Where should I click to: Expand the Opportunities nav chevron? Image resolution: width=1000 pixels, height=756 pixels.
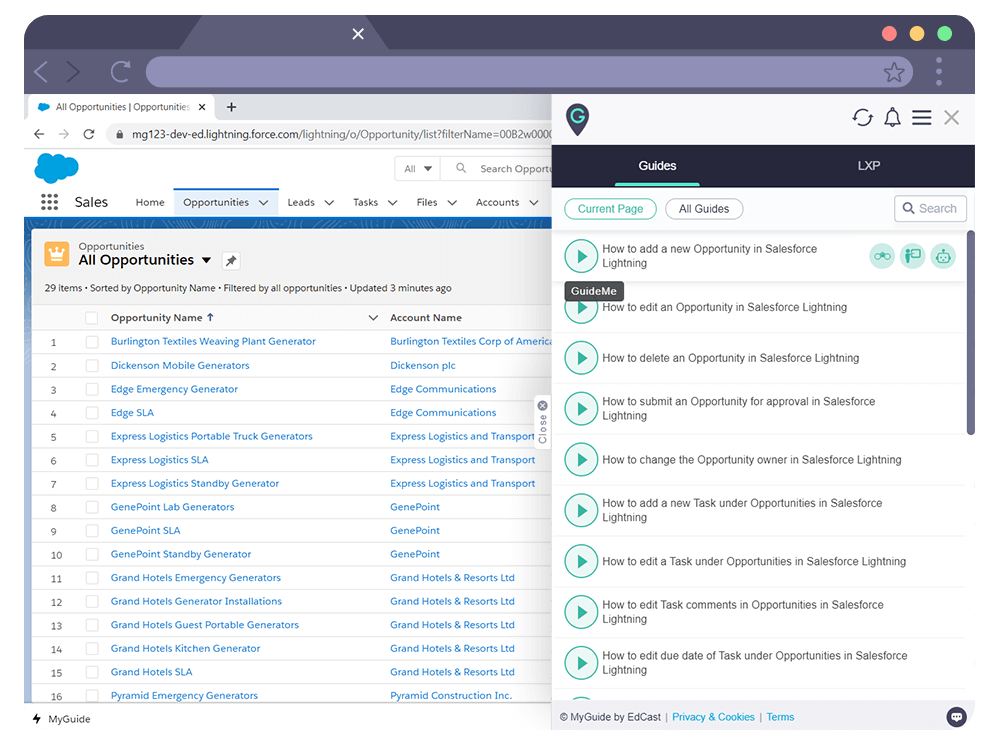click(x=263, y=203)
